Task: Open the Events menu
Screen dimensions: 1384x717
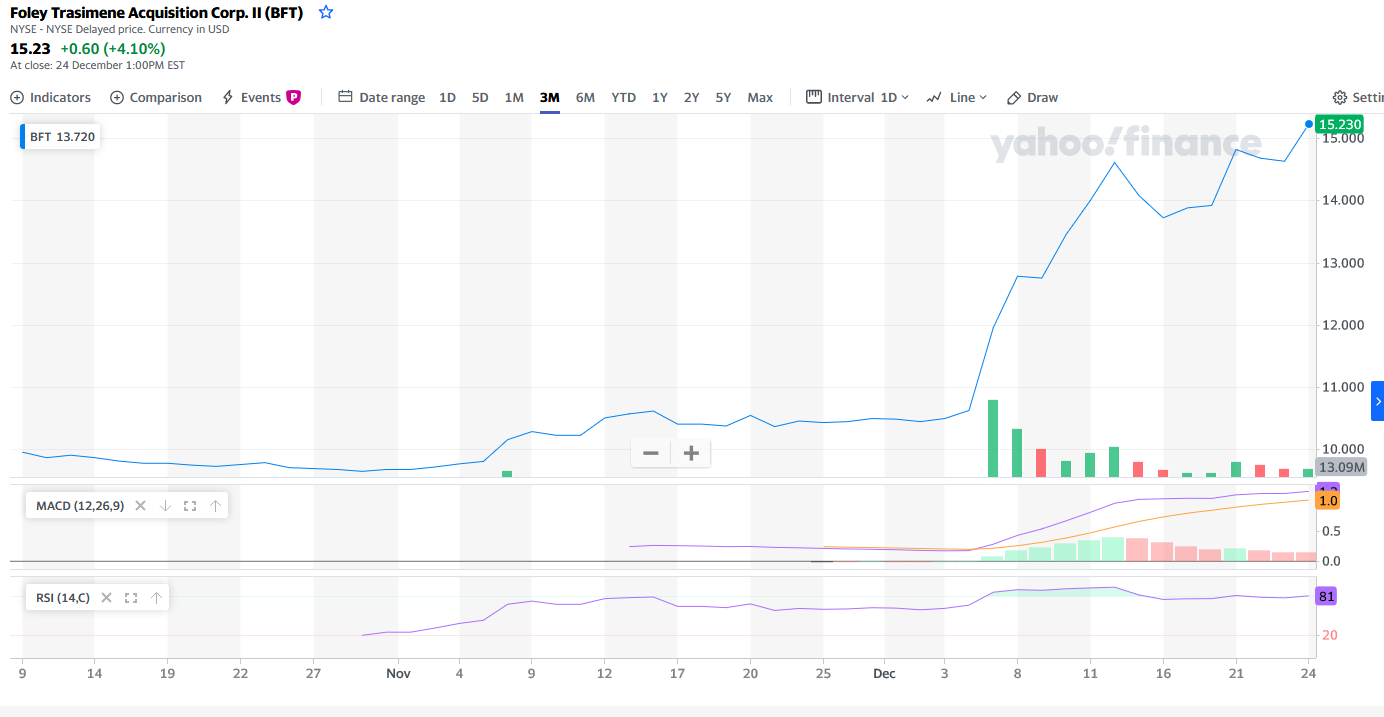Action: 260,97
